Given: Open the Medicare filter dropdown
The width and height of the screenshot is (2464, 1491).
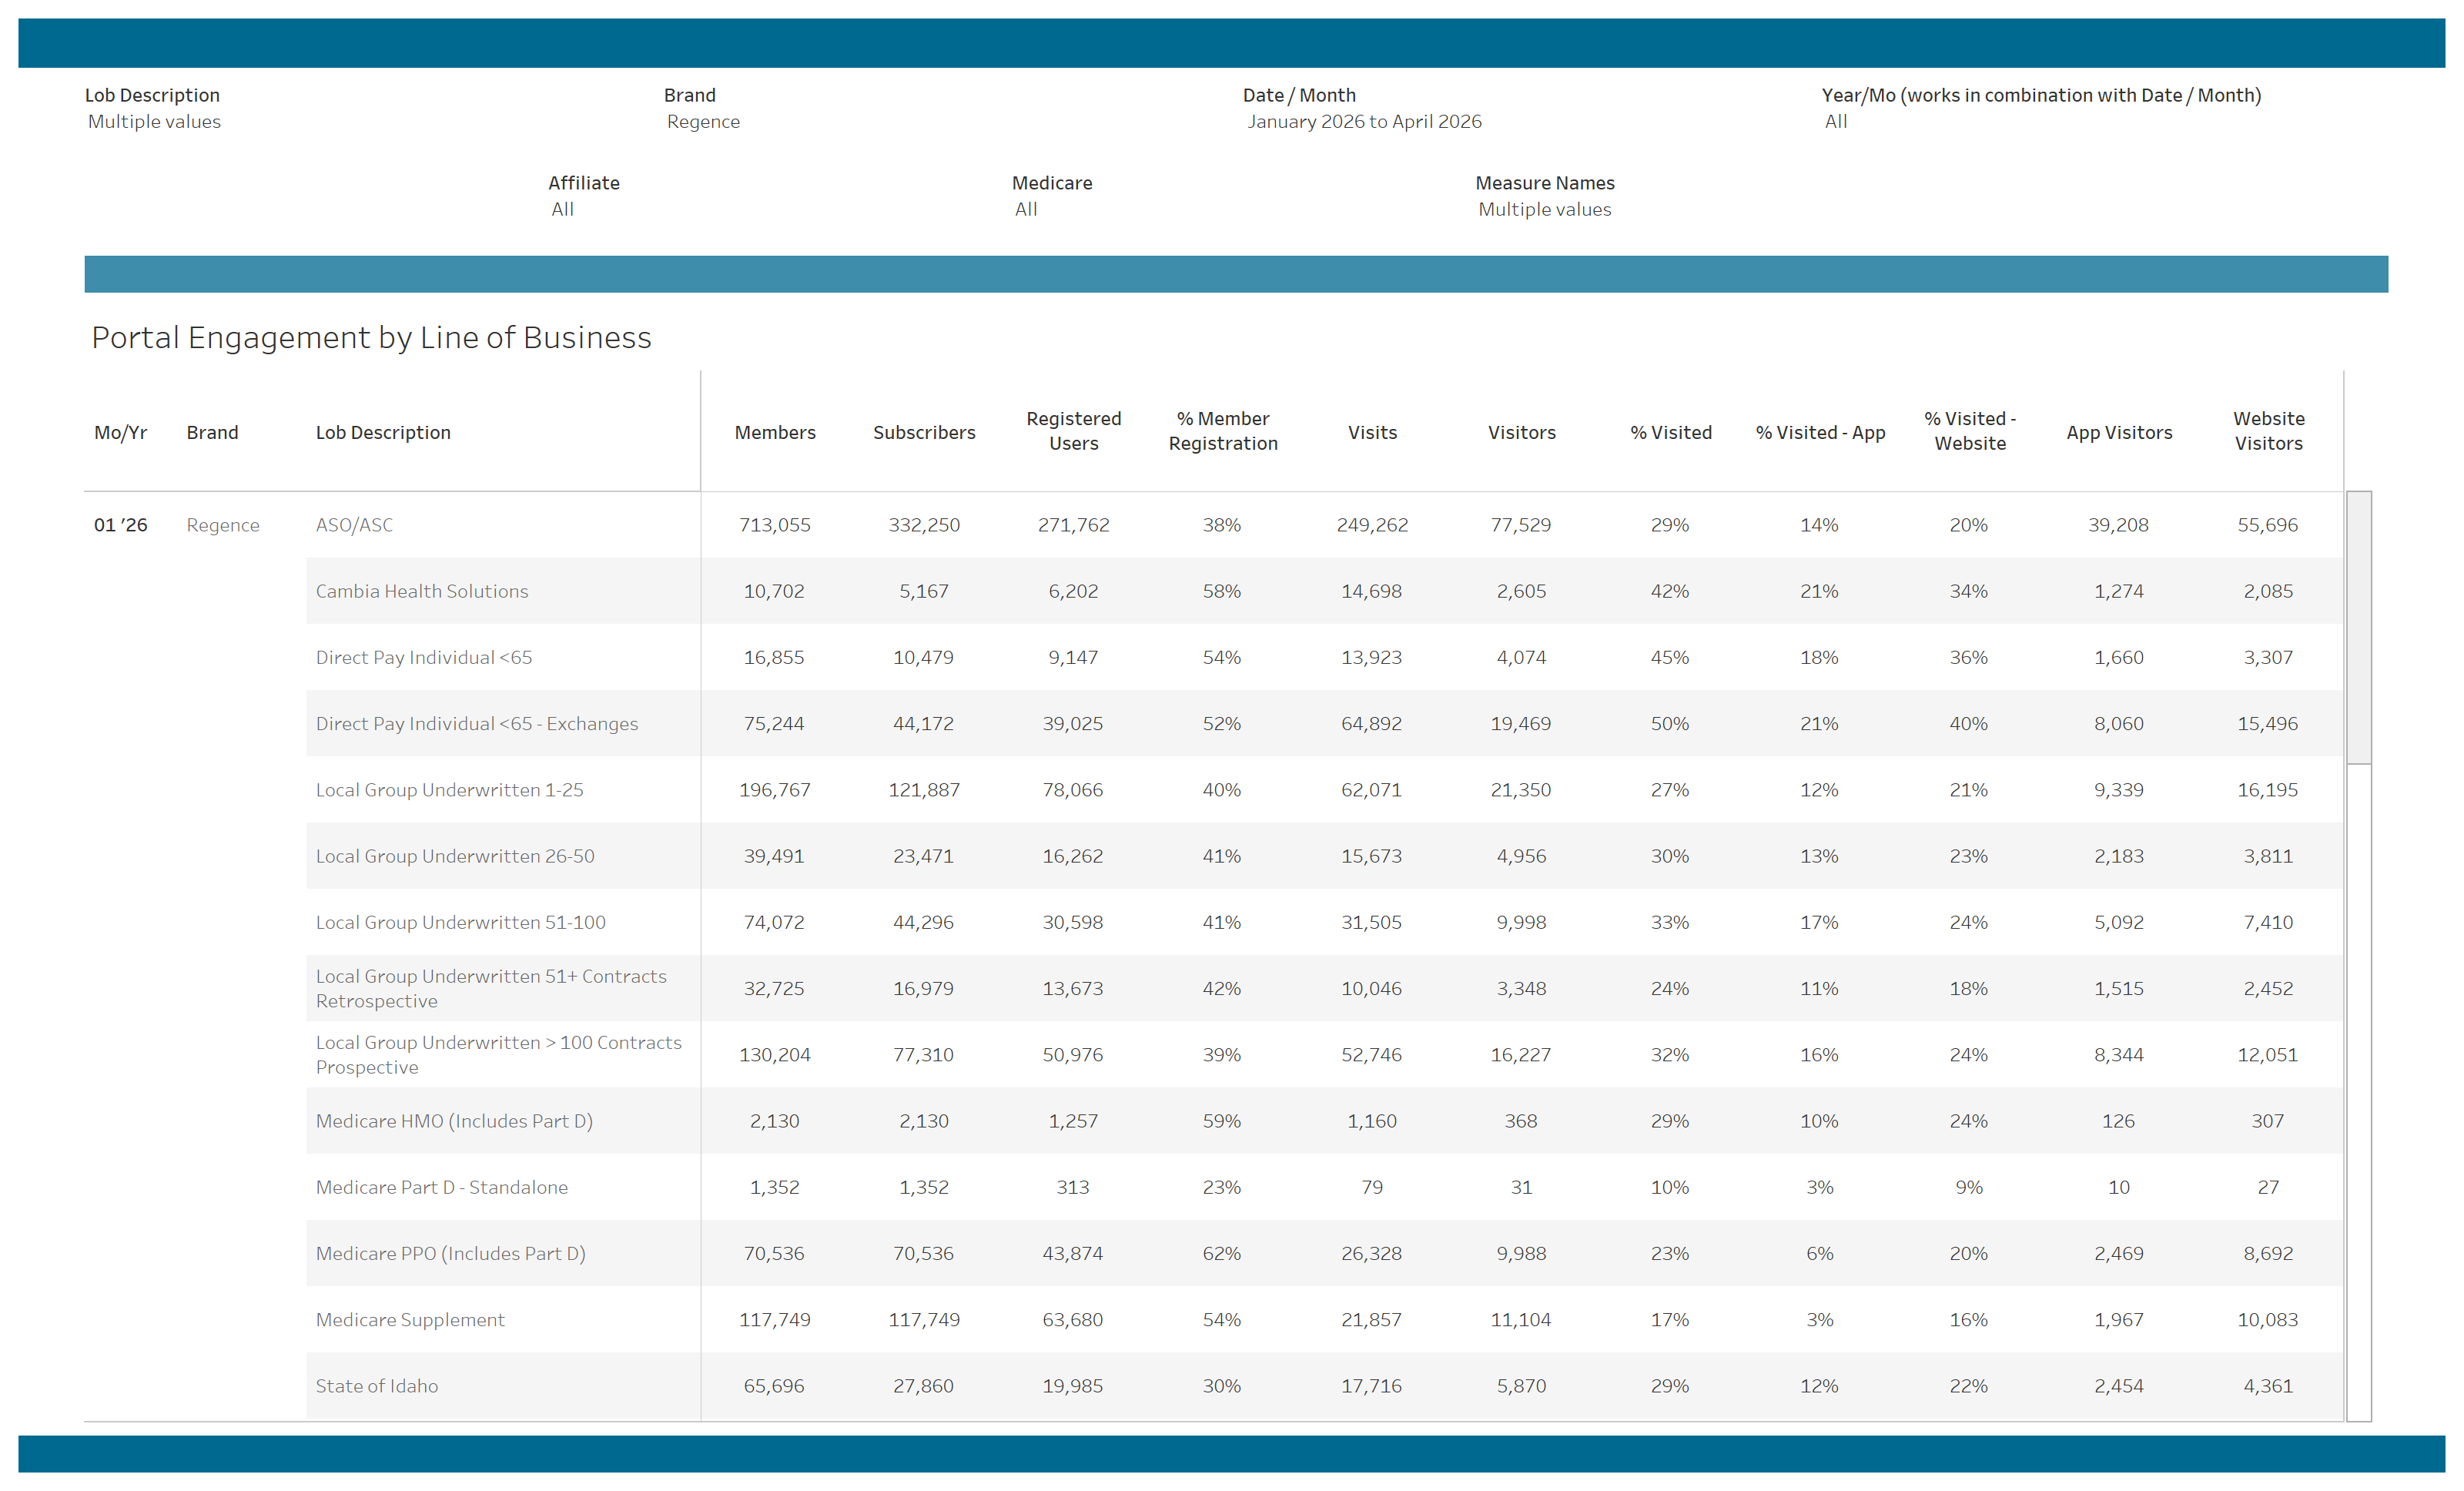Looking at the screenshot, I should (x=1026, y=210).
